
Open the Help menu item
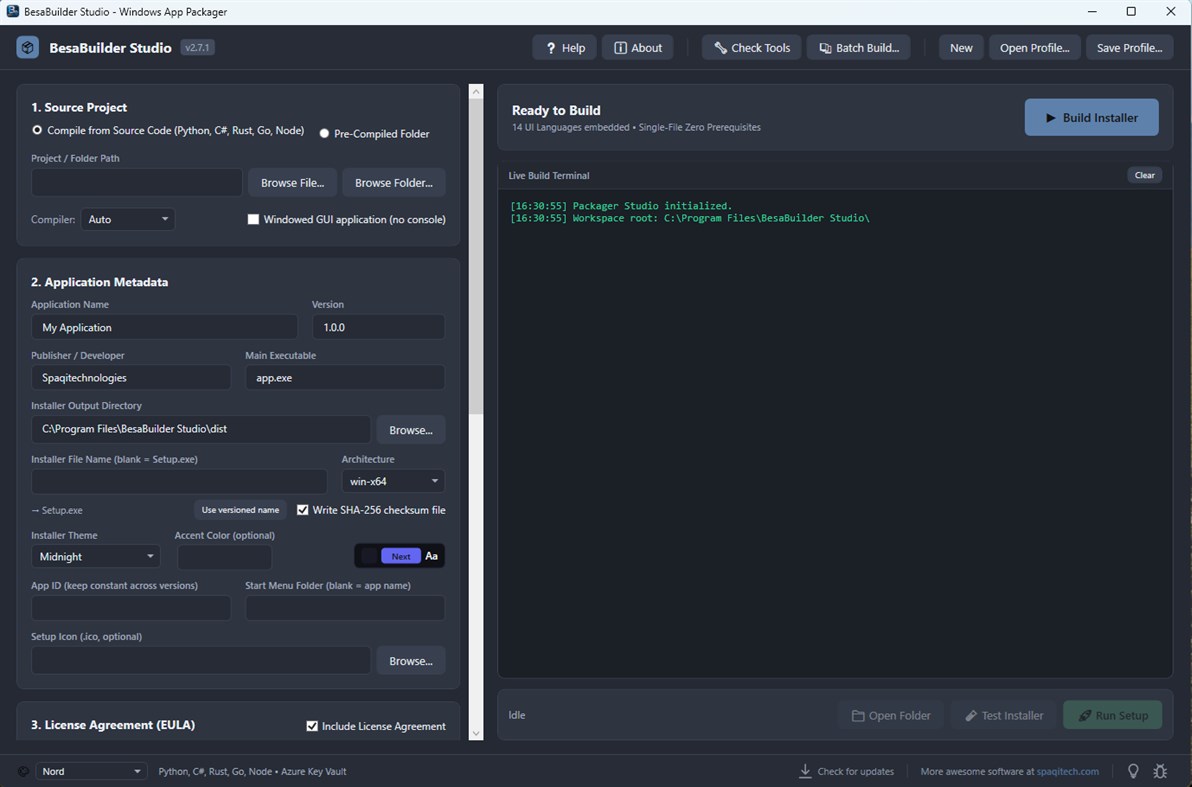(564, 47)
